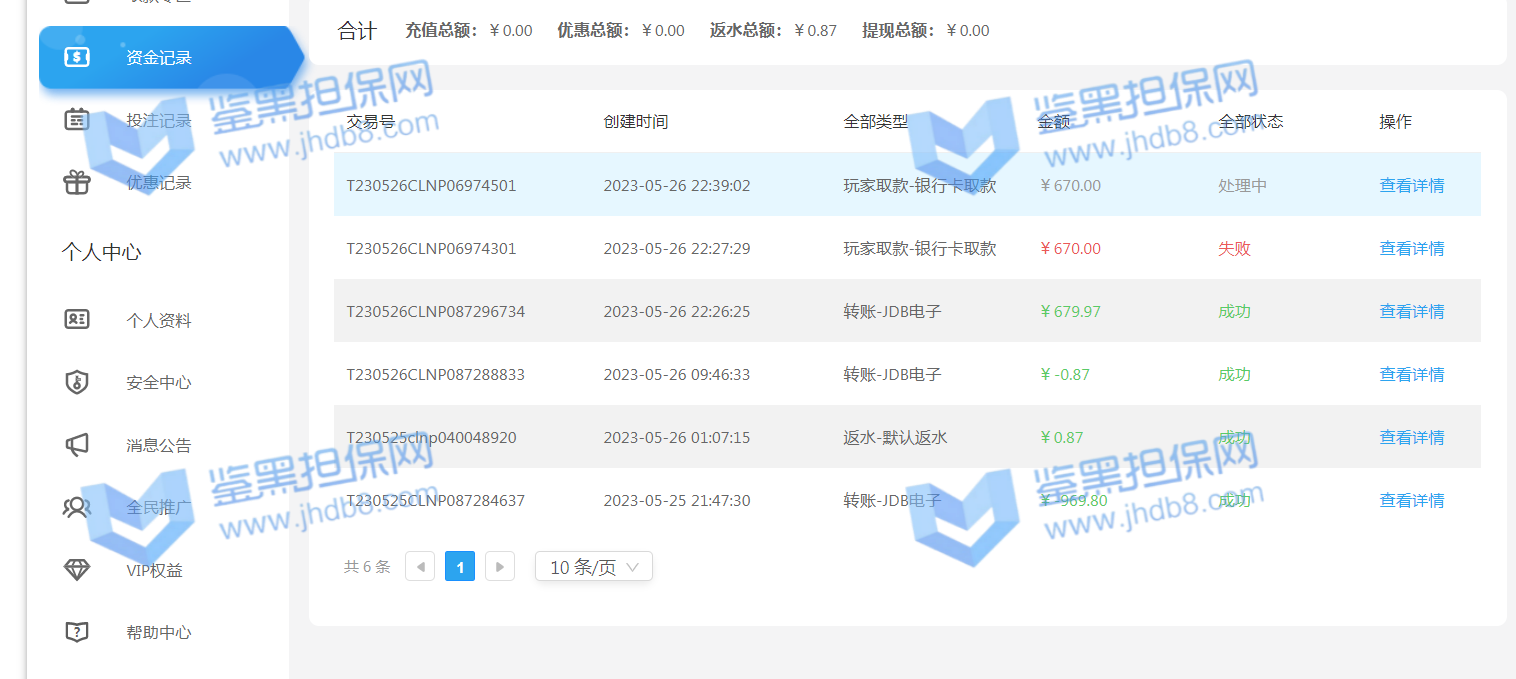Go to next page arrow in pagination
Image resolution: width=1516 pixels, height=679 pixels.
pyautogui.click(x=500, y=567)
